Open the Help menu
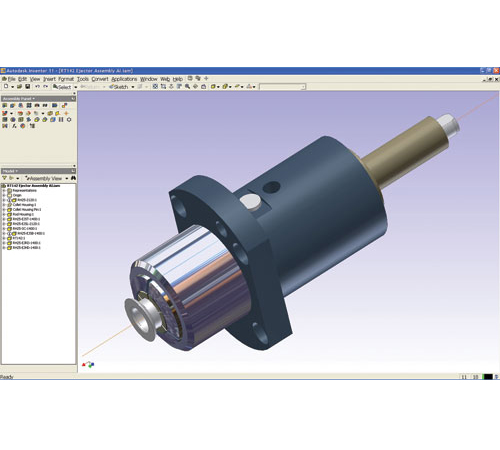Screen dimensions: 500x450 (177, 79)
